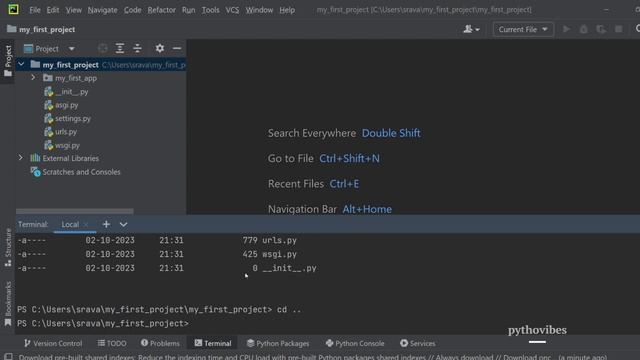Viewport: 640px width, 360px height.
Task: Click the Ctrl+Shift+N shortcut hint
Action: (349, 158)
